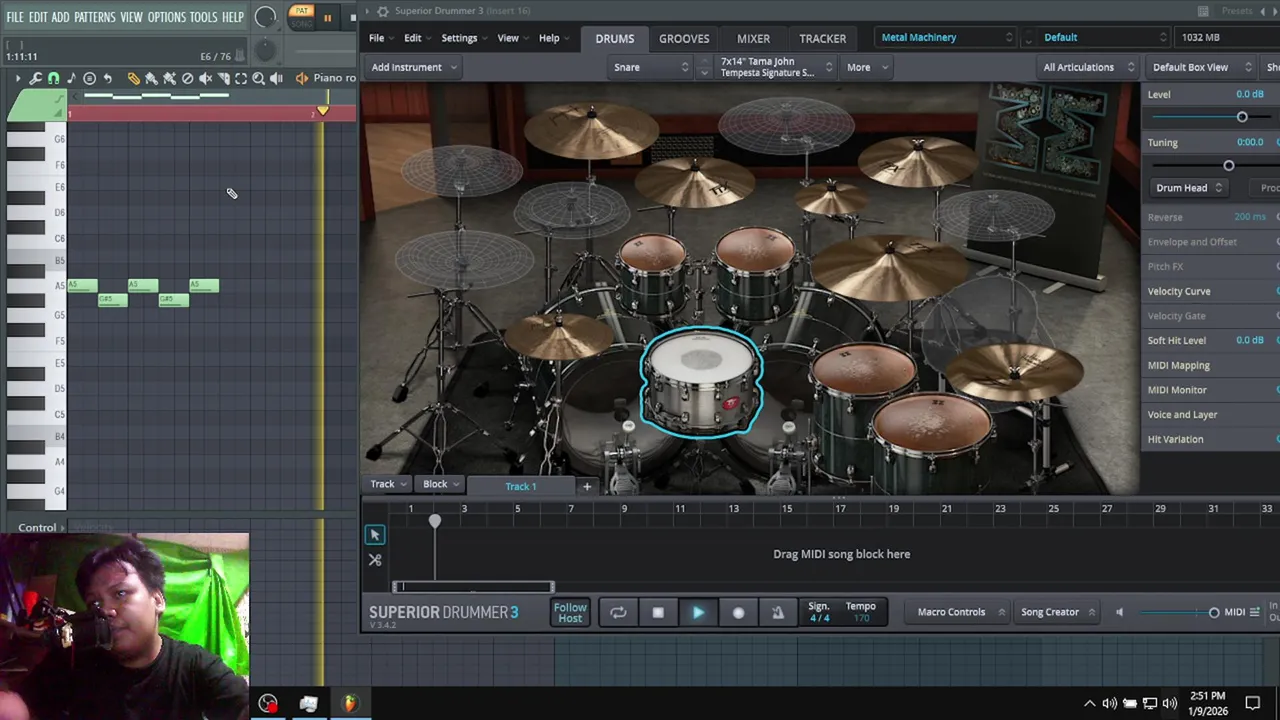
Task: Click the snare drum in the kit view
Action: pyautogui.click(x=701, y=383)
